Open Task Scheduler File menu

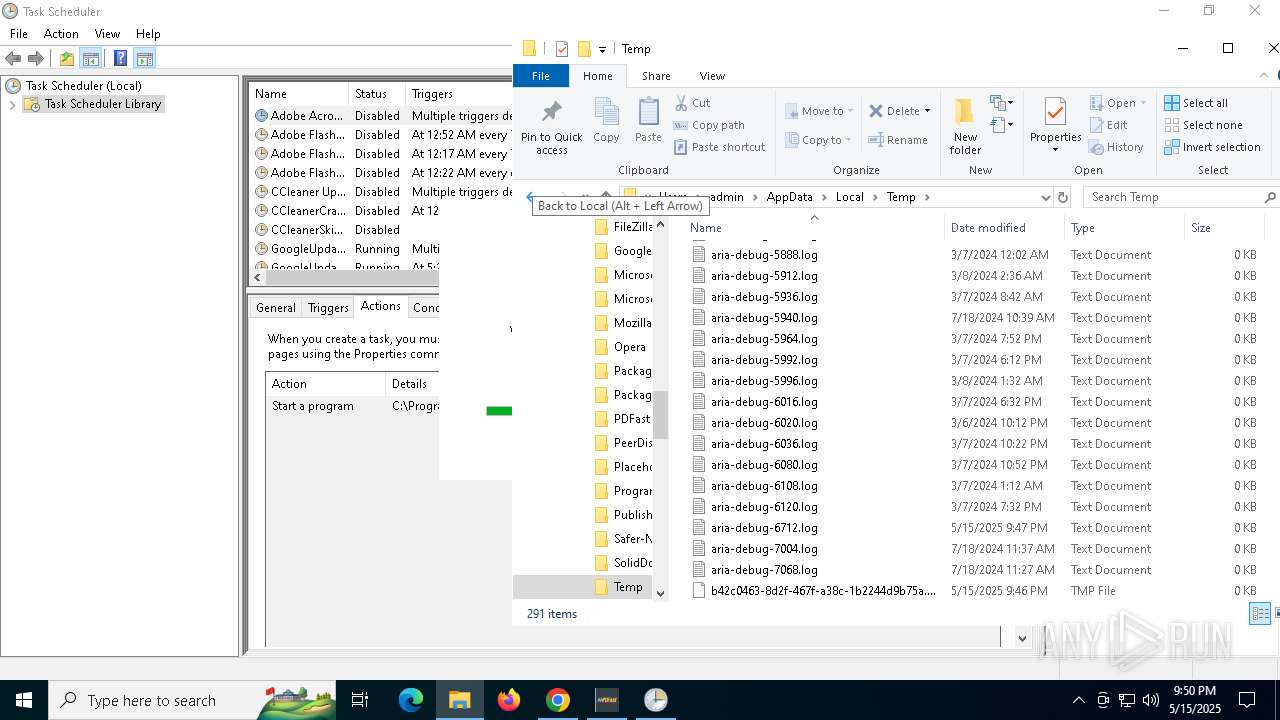[x=19, y=34]
